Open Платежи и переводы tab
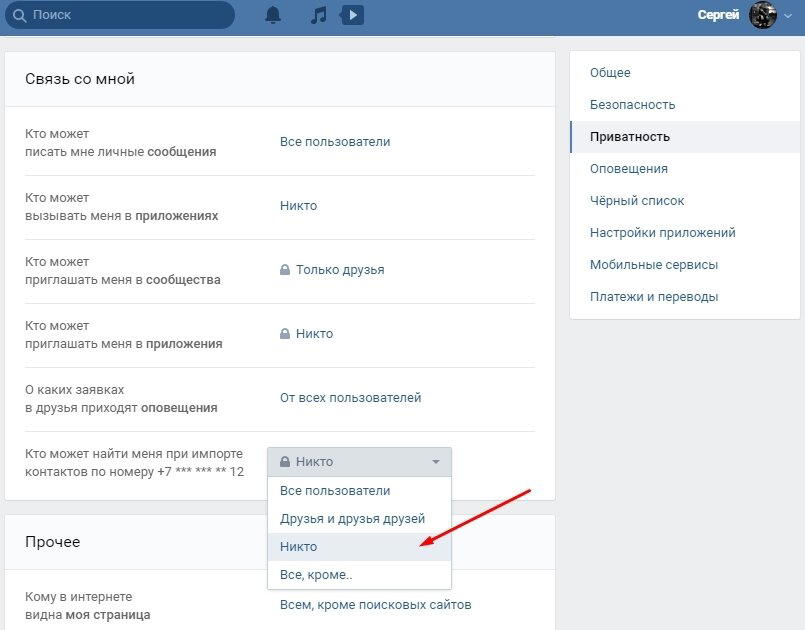 (685, 297)
